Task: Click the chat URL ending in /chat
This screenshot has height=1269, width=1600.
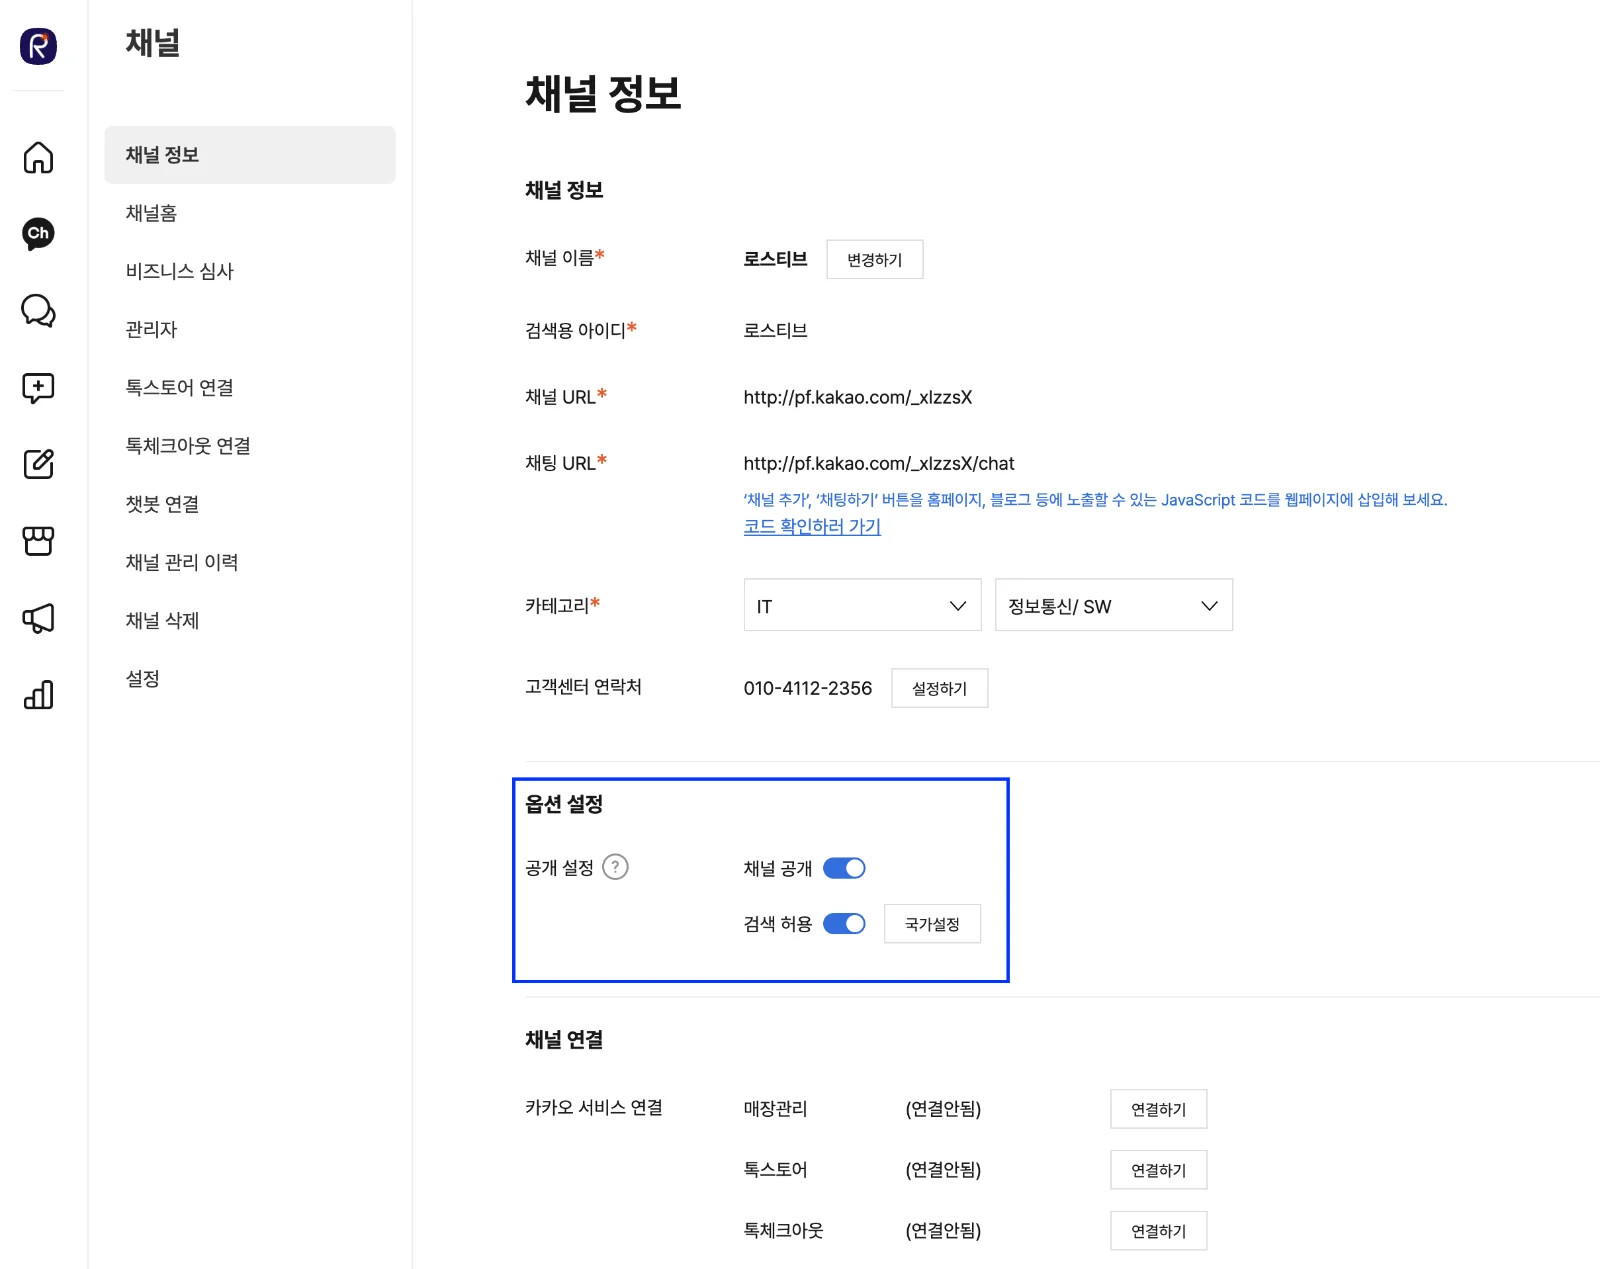Action: click(879, 463)
